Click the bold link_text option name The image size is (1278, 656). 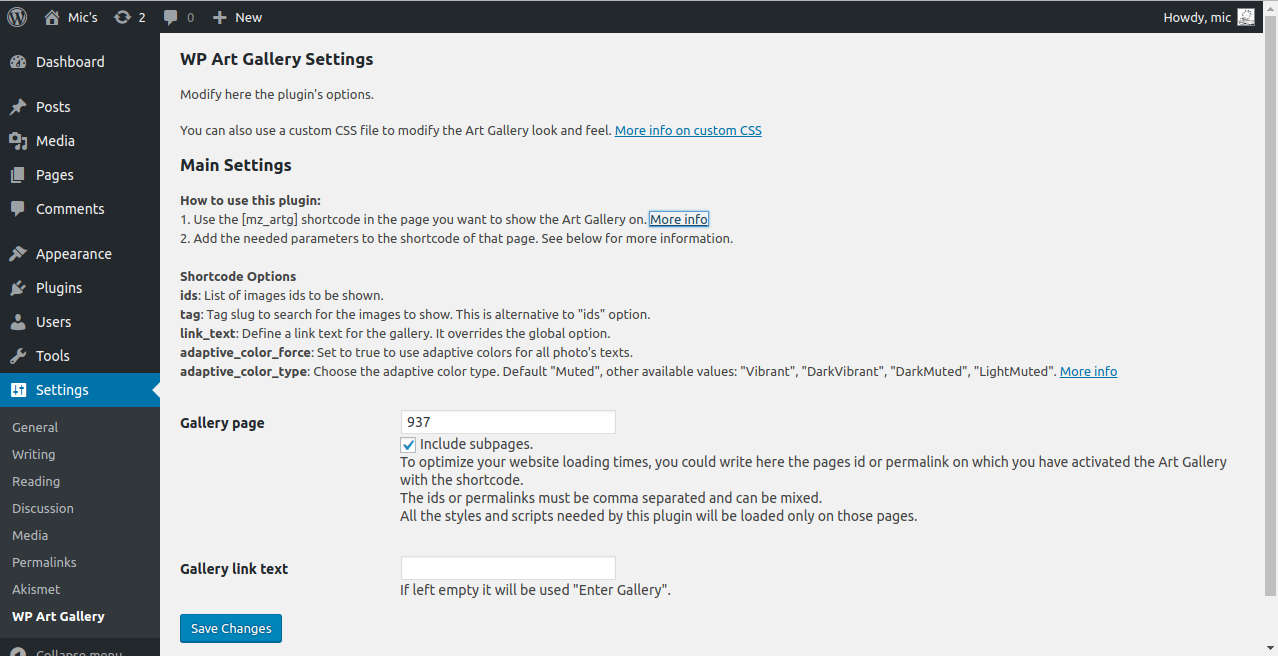pos(208,333)
